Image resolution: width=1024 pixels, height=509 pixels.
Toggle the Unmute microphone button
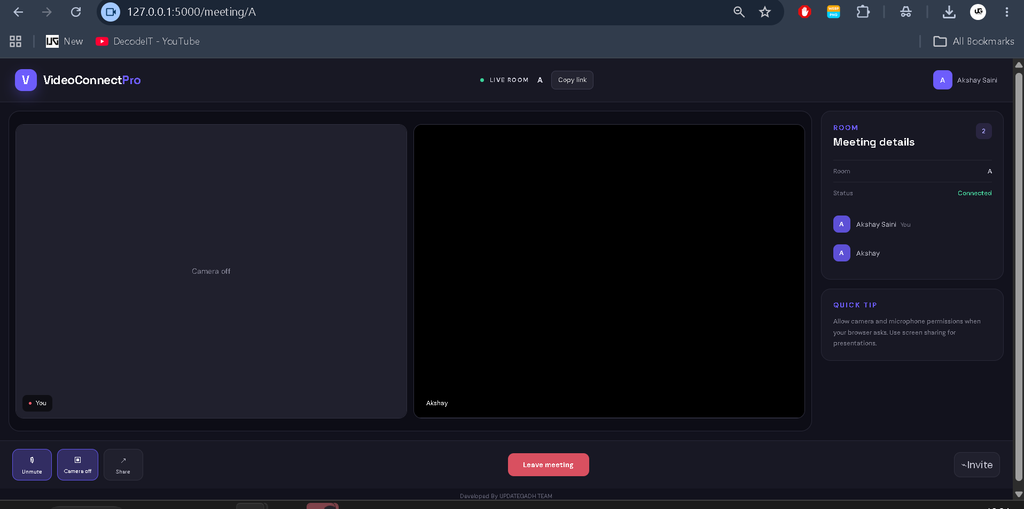coord(31,465)
